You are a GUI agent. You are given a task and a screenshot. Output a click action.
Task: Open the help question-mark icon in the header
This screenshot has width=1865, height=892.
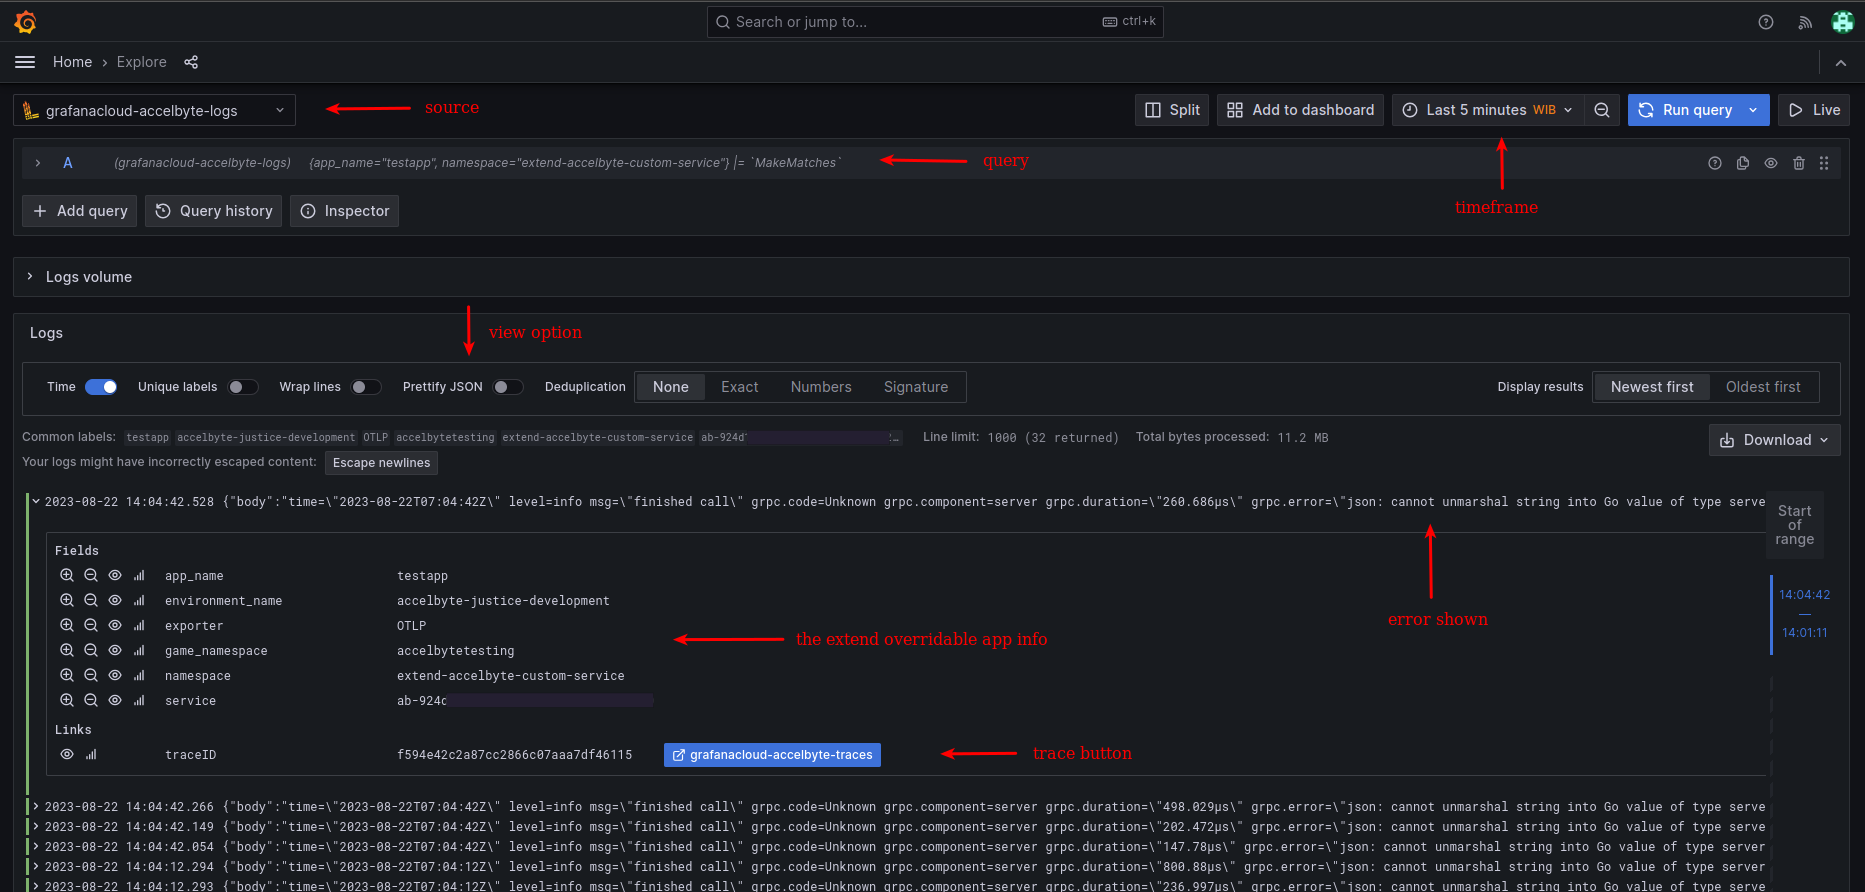(1766, 22)
